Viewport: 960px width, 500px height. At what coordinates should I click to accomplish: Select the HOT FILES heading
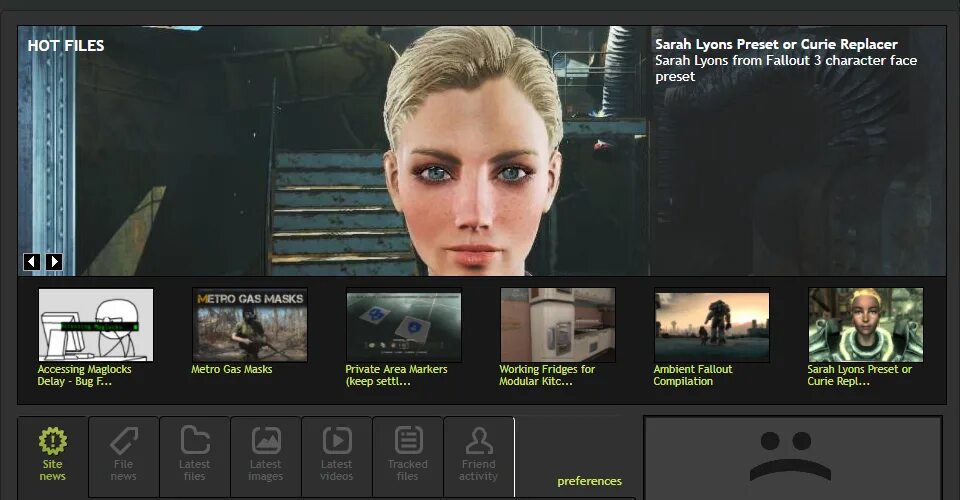tap(66, 46)
